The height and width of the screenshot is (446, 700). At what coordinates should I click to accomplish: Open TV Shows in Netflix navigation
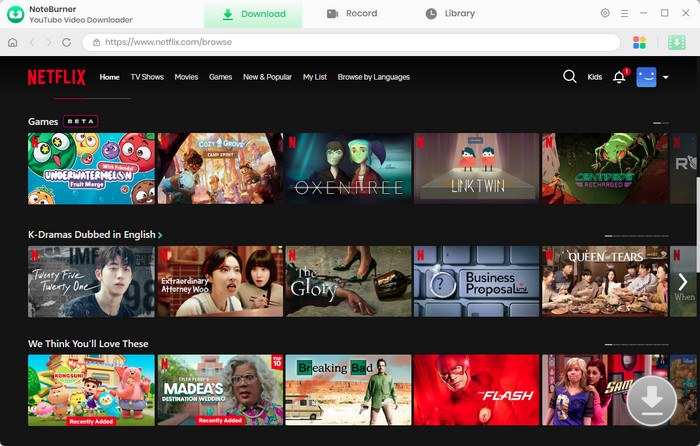[147, 77]
